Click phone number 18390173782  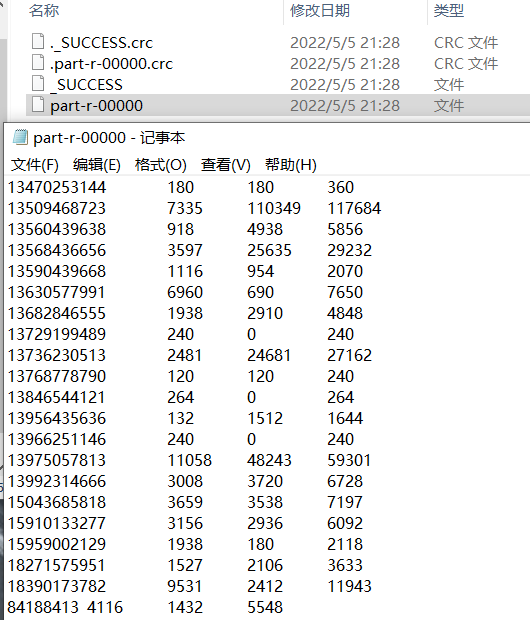point(57,586)
